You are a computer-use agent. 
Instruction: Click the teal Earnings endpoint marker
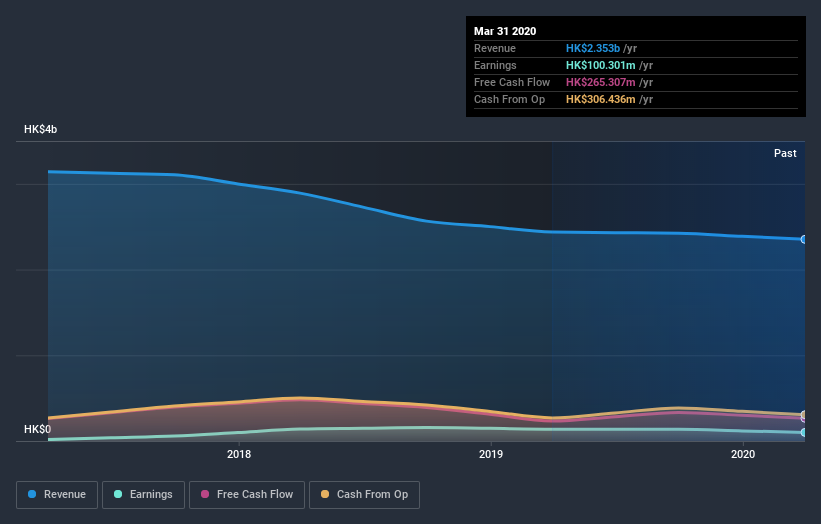click(x=804, y=432)
